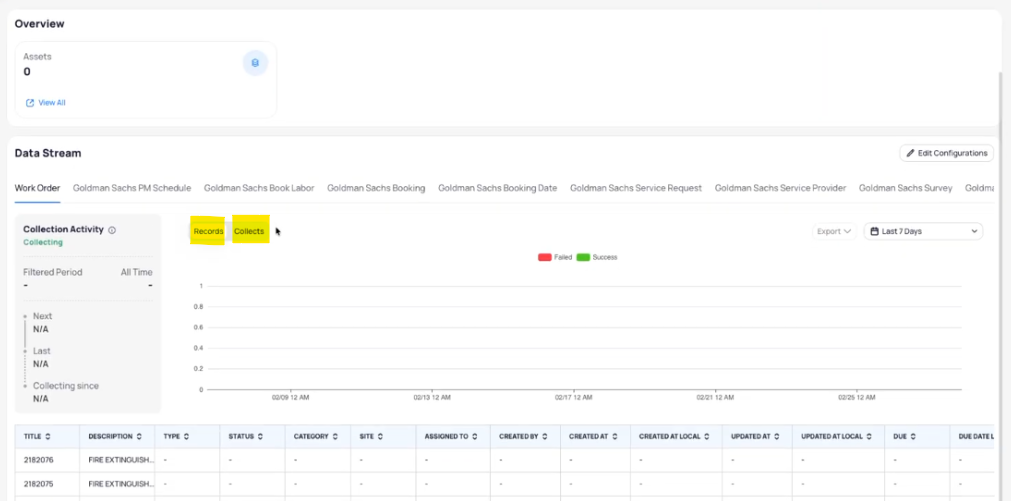Switch to Goldman Sachs PM Schedule tab
The height and width of the screenshot is (501, 1011).
point(132,188)
